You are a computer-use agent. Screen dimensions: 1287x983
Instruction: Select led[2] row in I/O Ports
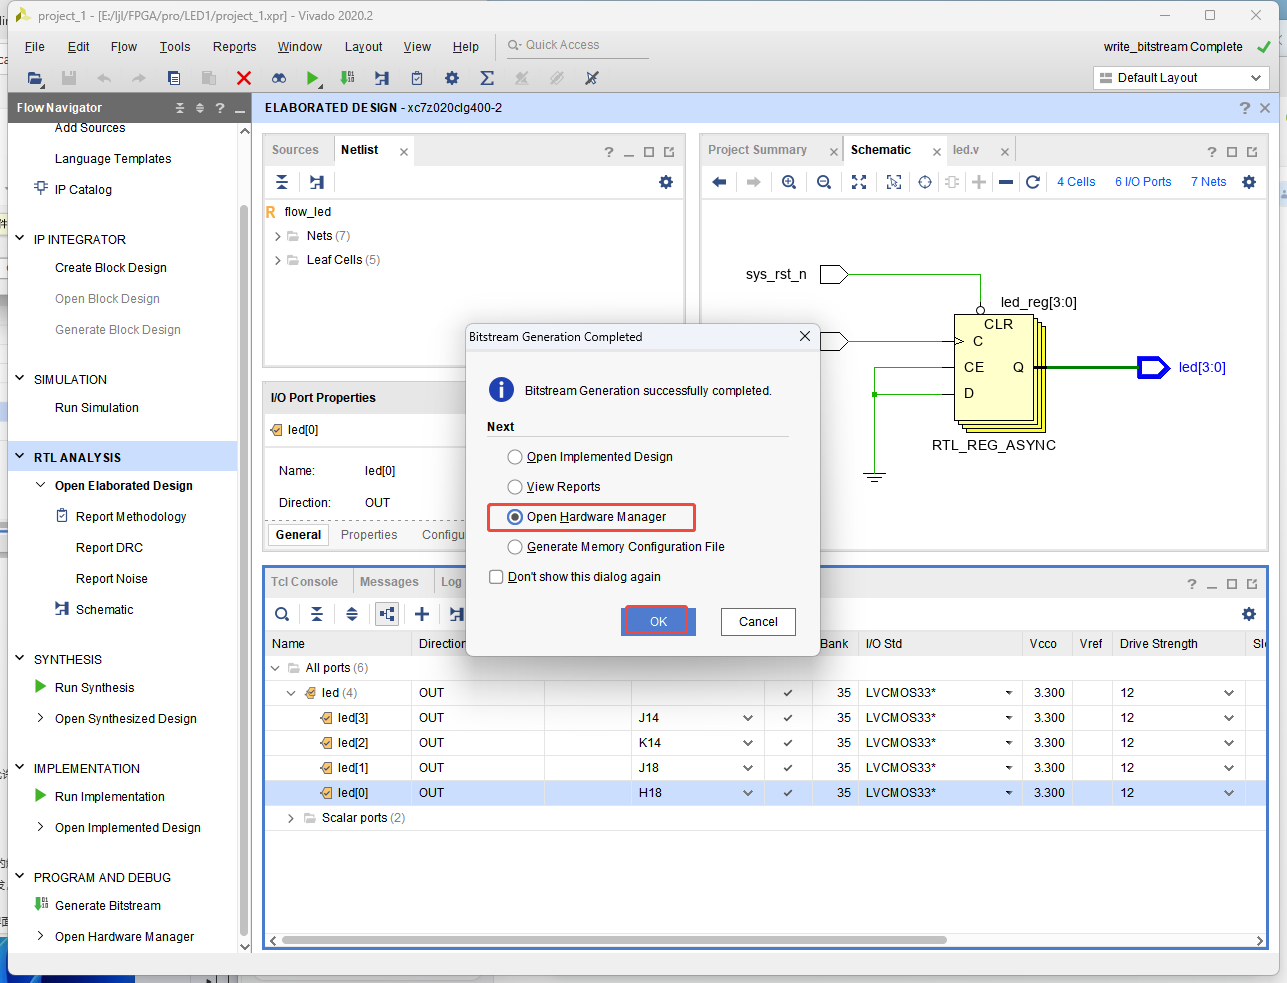pos(765,743)
